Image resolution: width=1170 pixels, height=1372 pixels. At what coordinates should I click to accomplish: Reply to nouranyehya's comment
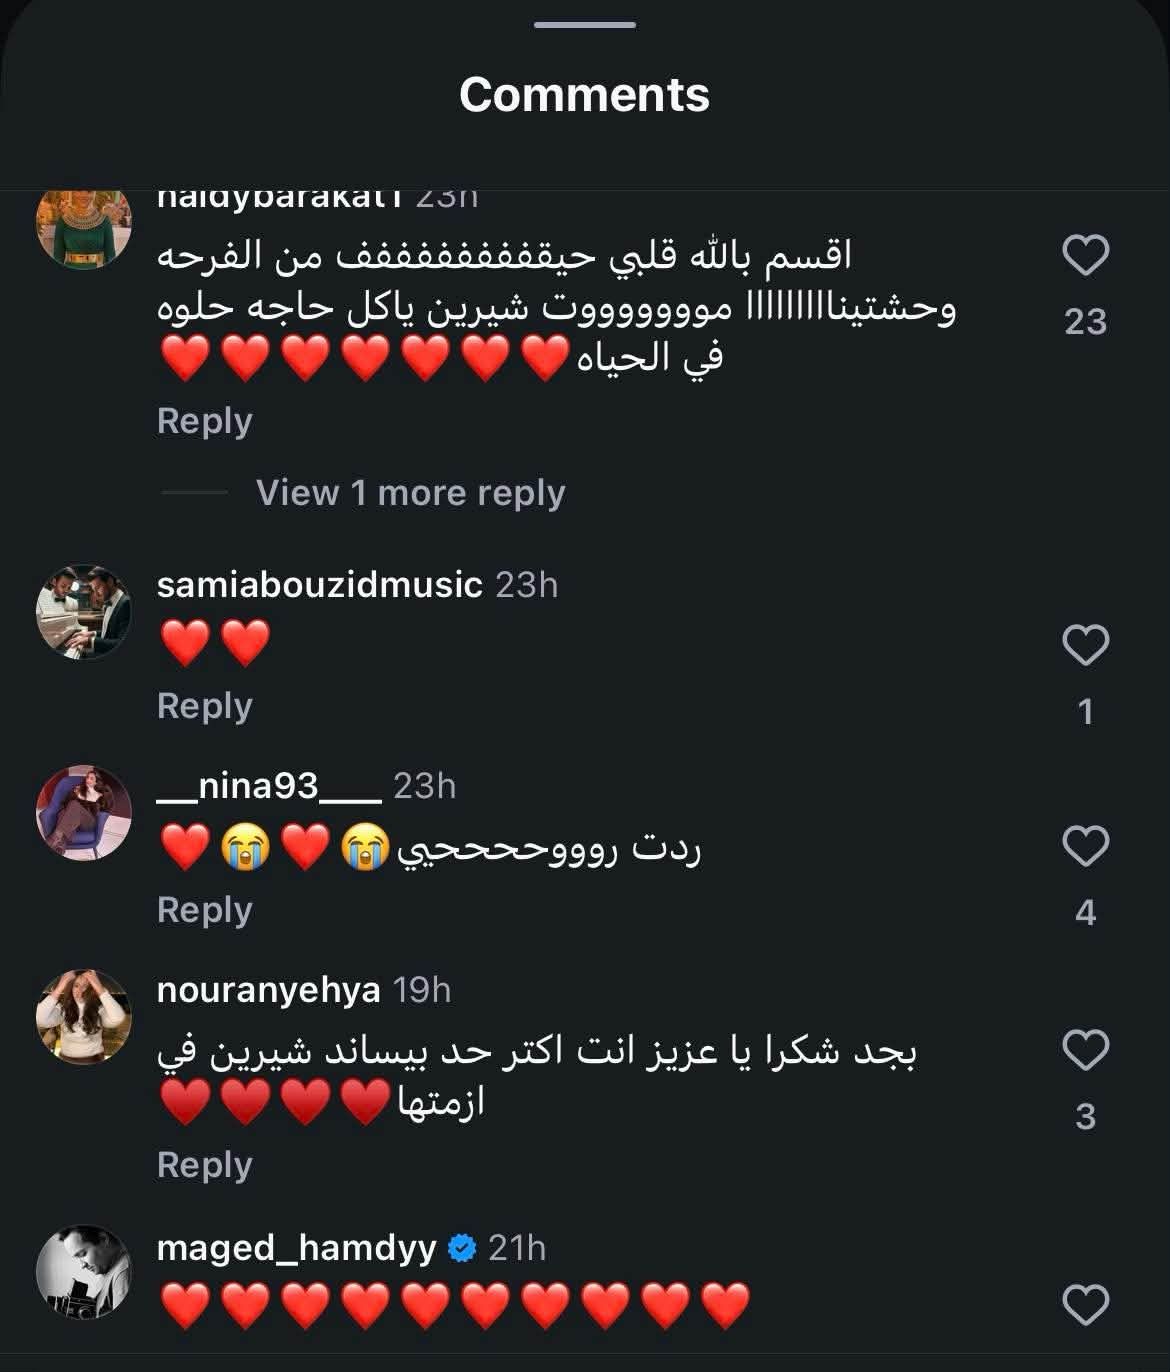click(204, 1165)
